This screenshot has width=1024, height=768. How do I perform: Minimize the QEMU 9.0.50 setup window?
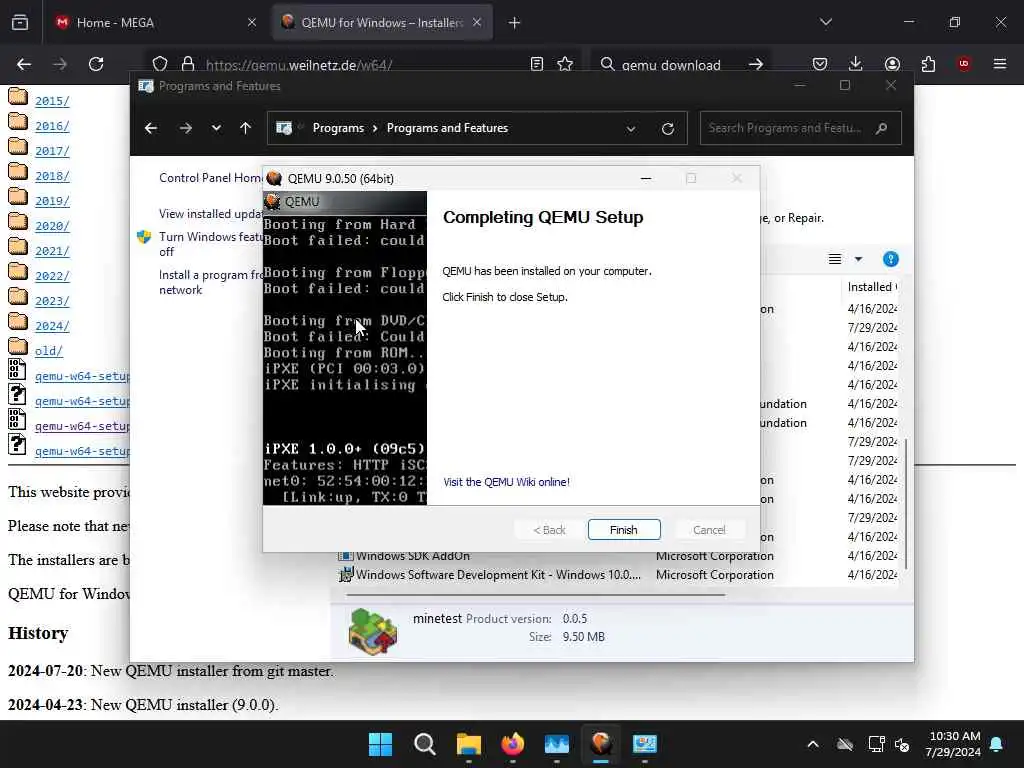[x=646, y=178]
